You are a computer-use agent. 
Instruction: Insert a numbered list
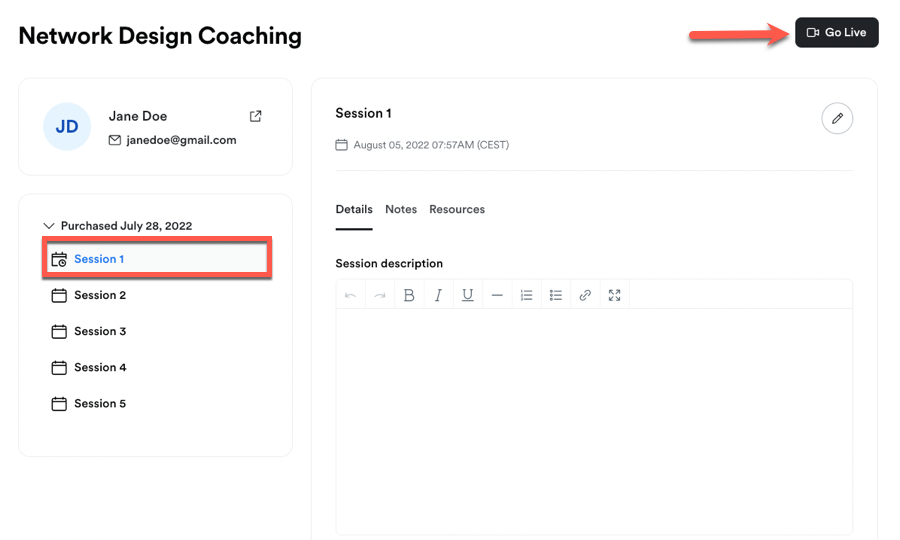(526, 295)
